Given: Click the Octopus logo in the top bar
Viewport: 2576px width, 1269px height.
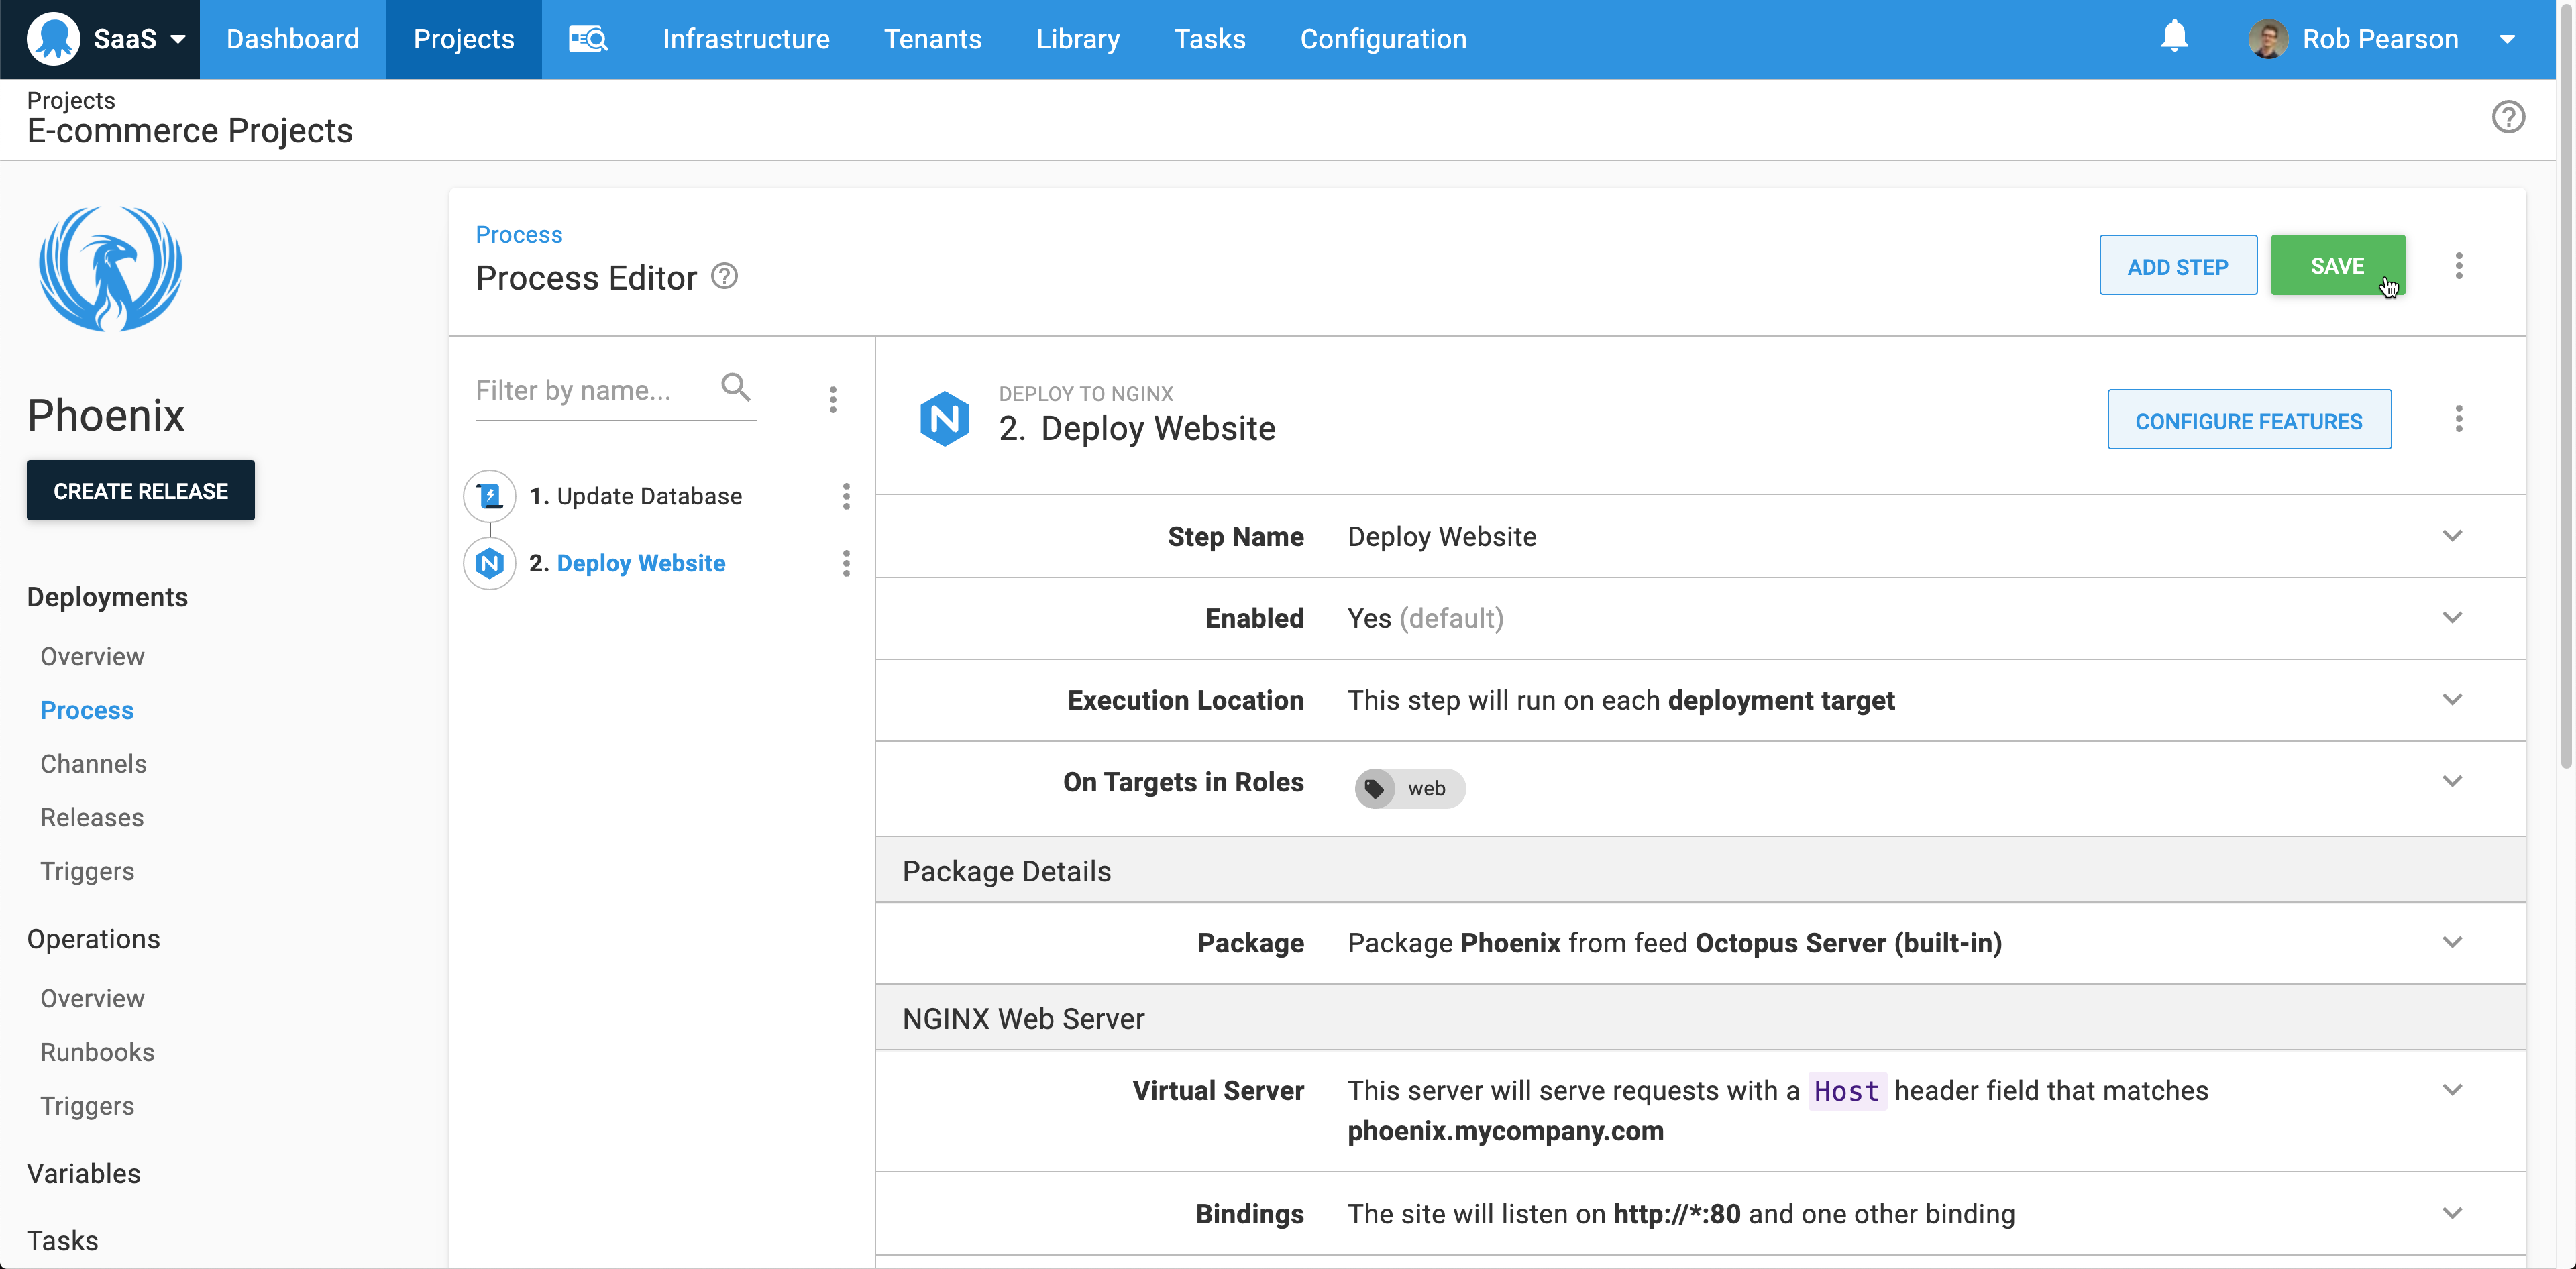Looking at the screenshot, I should 54,39.
